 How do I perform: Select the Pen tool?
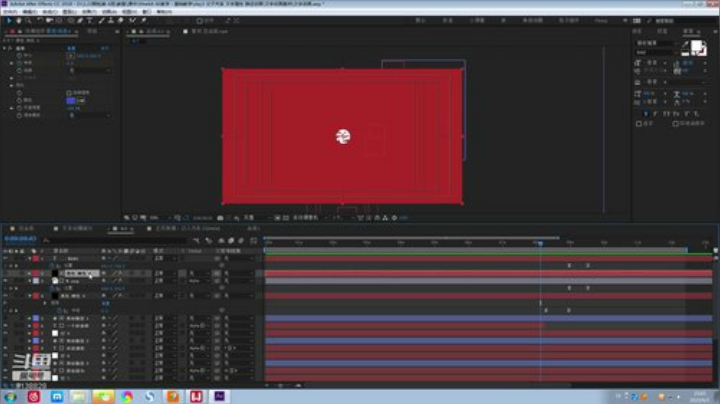(x=80, y=21)
